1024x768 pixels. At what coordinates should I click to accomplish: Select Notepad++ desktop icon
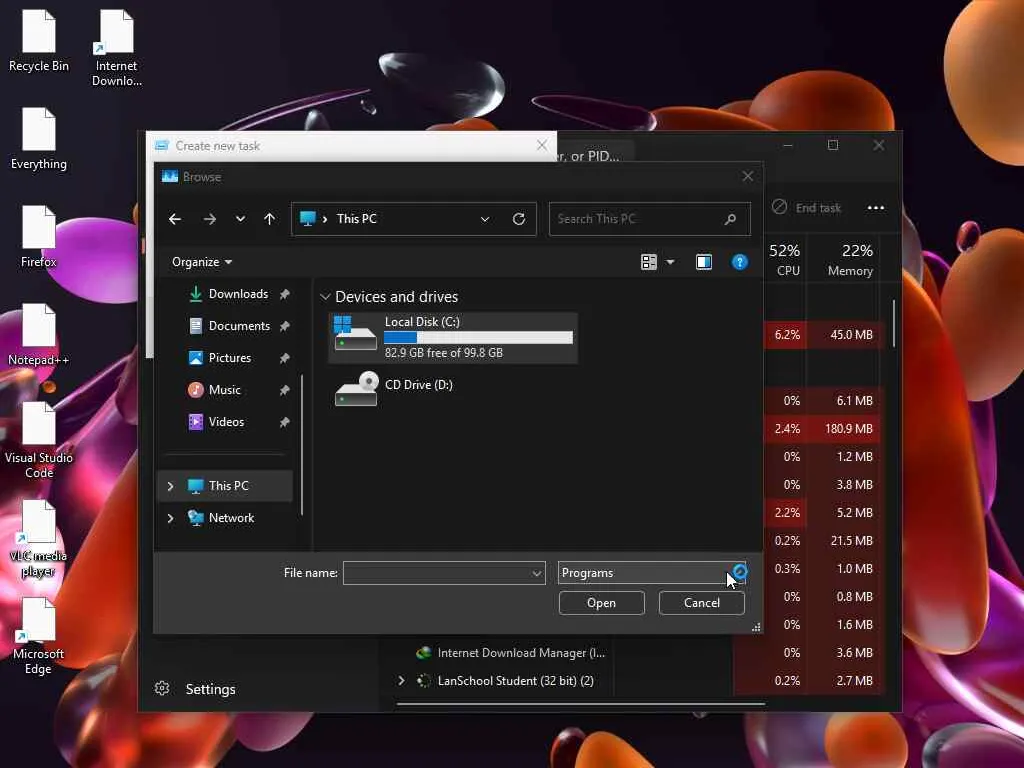point(39,334)
